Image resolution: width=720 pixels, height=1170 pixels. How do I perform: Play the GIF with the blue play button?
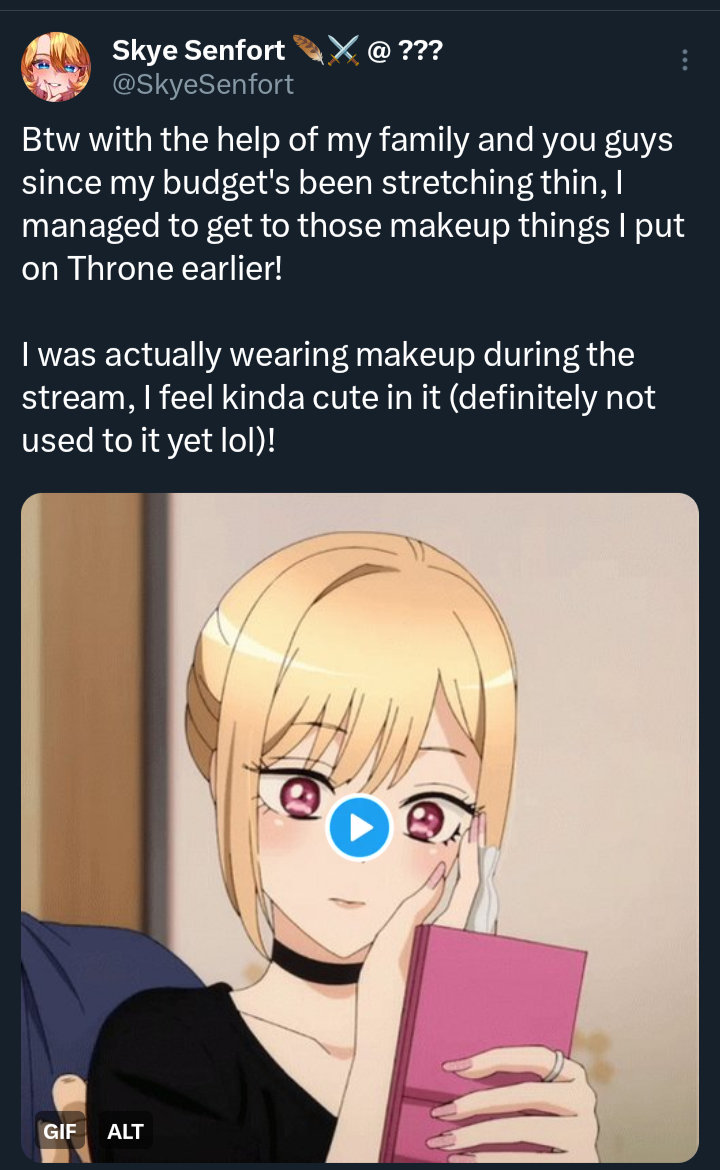360,828
